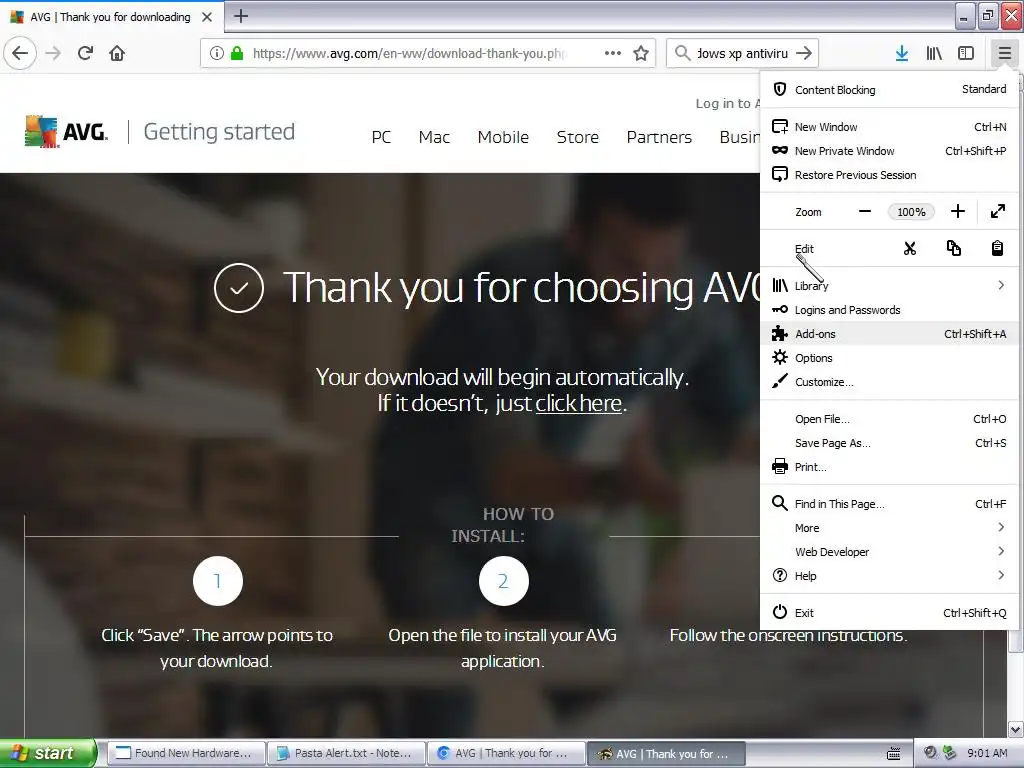Open the Mac navigation link
Image resolution: width=1024 pixels, height=768 pixels.
click(x=434, y=137)
